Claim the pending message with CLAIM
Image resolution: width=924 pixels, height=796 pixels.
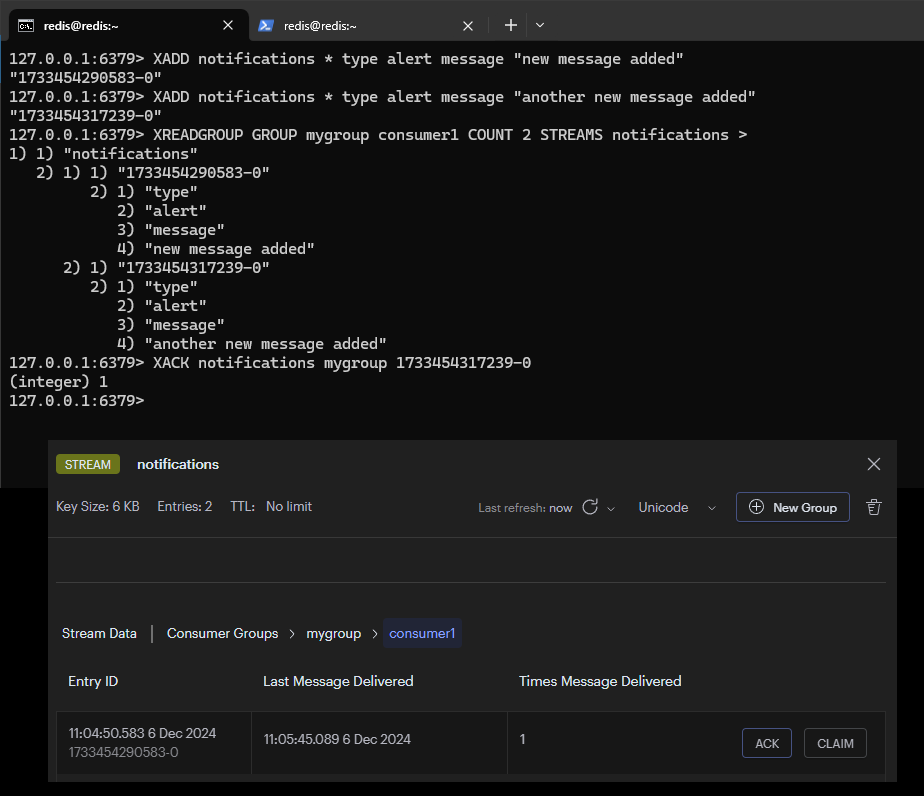click(835, 743)
